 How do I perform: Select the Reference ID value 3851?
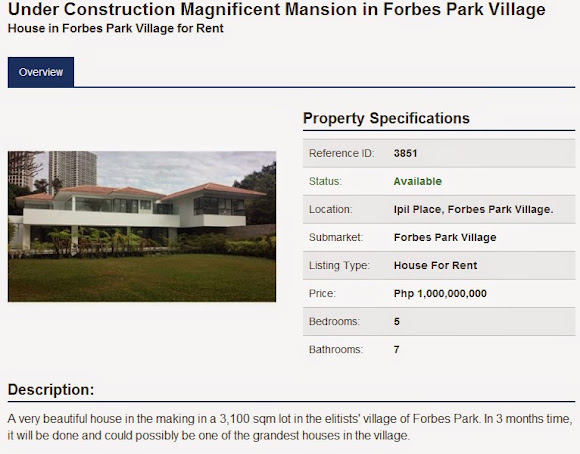click(x=405, y=153)
